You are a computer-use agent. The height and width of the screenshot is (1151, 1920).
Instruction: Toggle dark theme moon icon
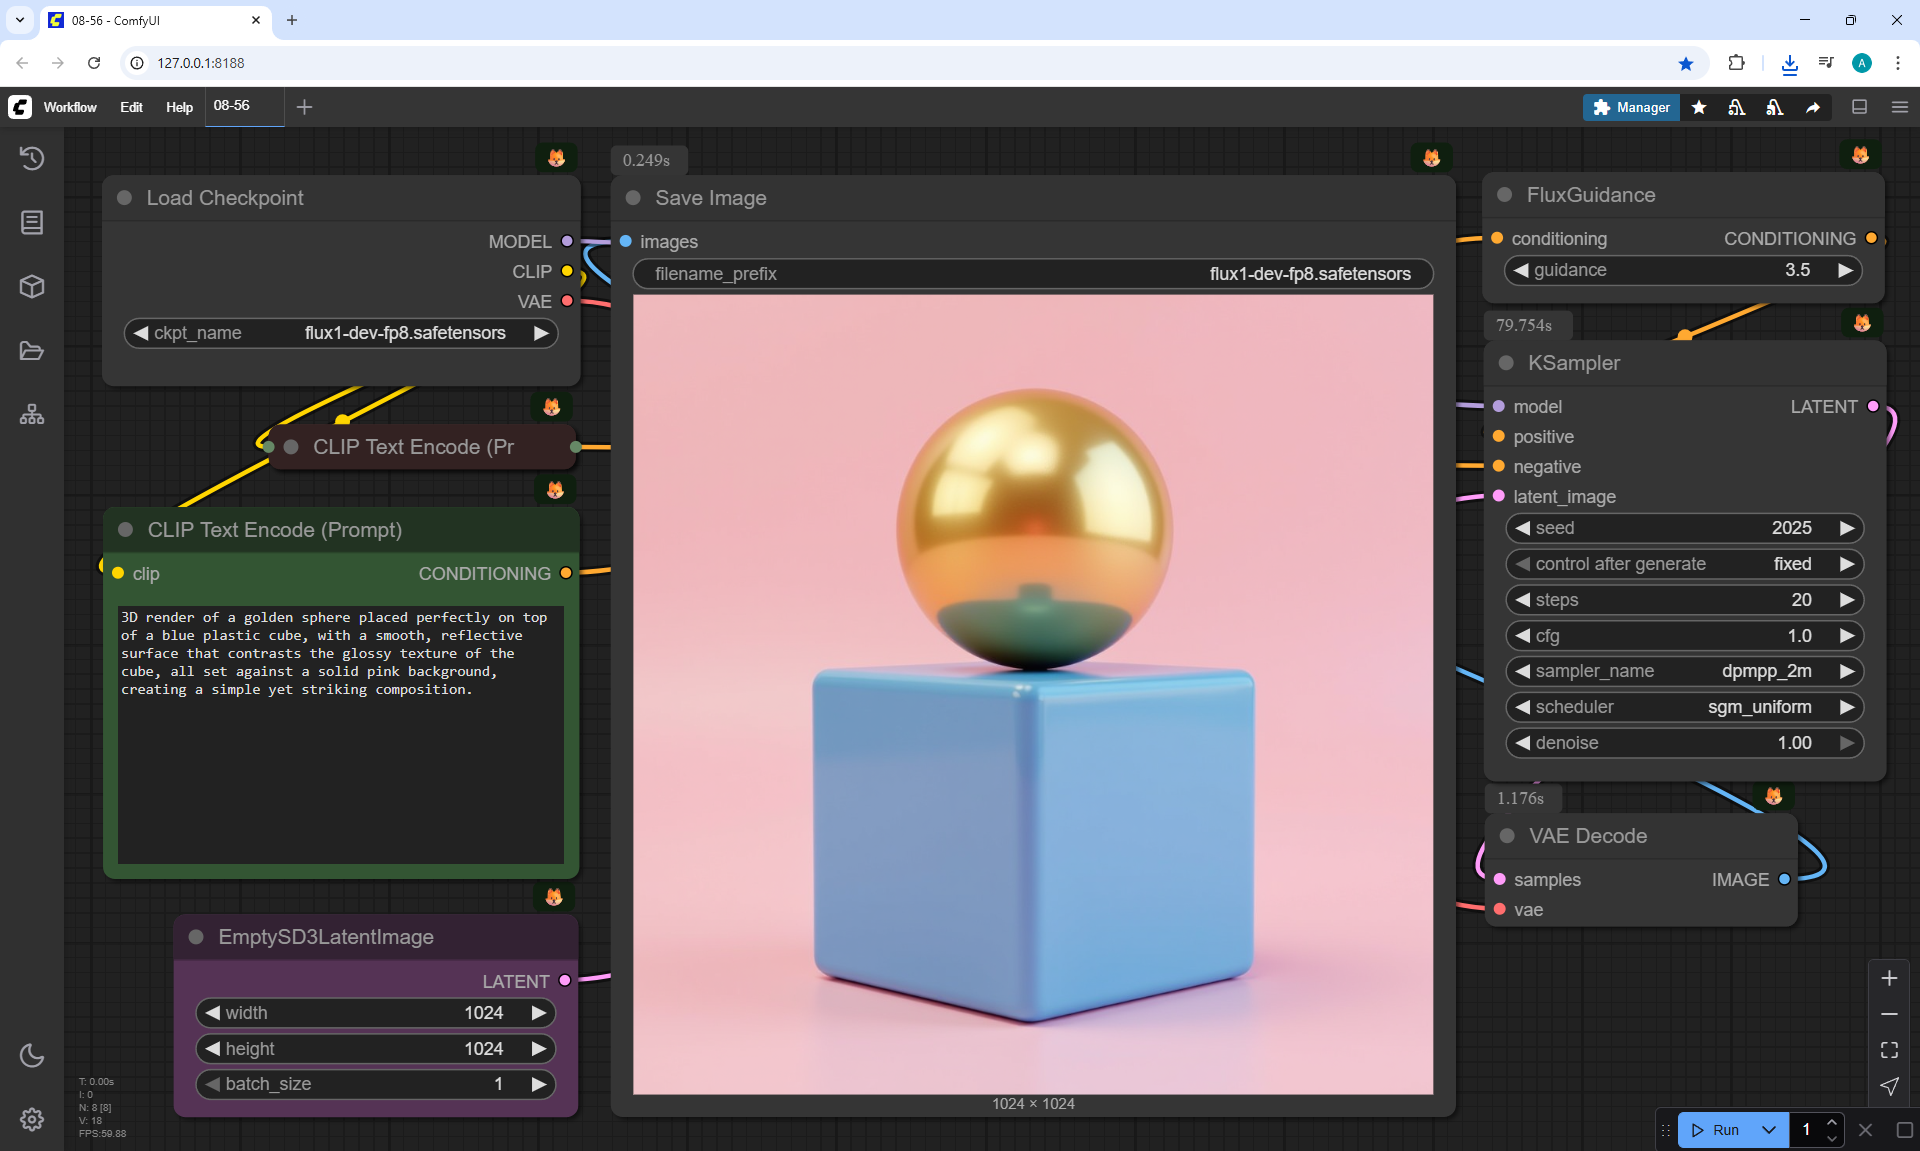32,1055
